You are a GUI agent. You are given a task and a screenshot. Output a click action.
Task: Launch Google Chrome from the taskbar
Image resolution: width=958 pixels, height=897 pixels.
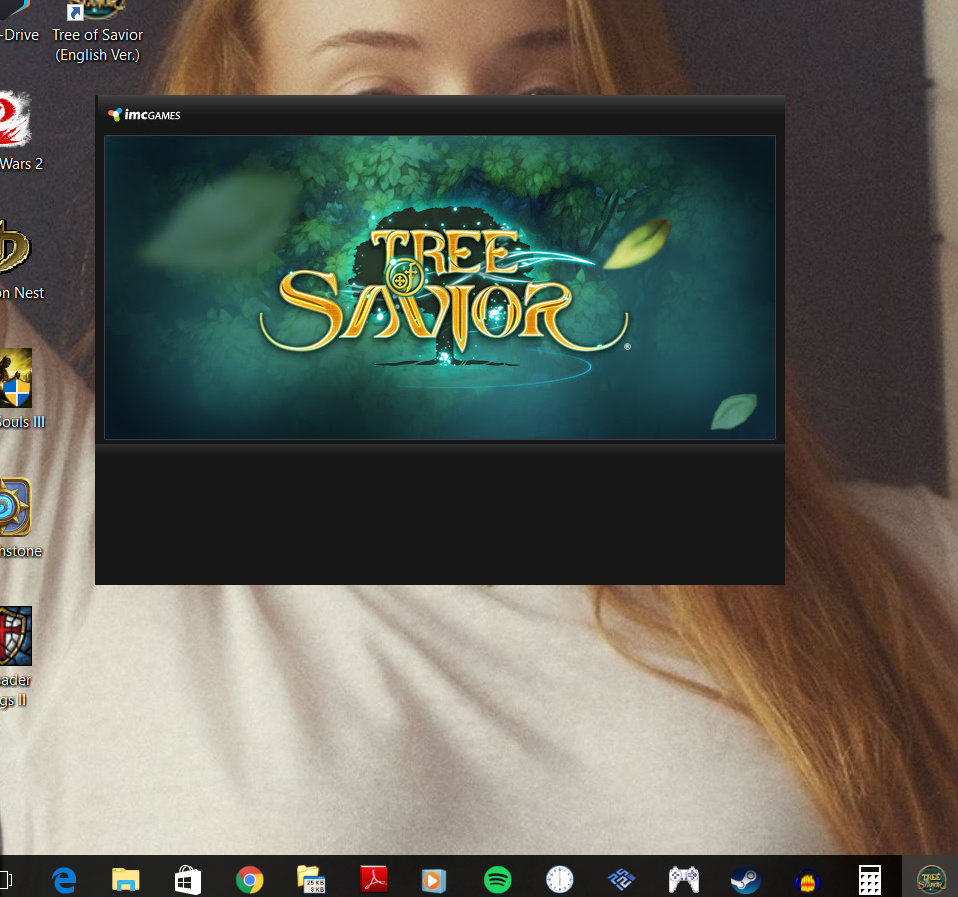(x=249, y=879)
